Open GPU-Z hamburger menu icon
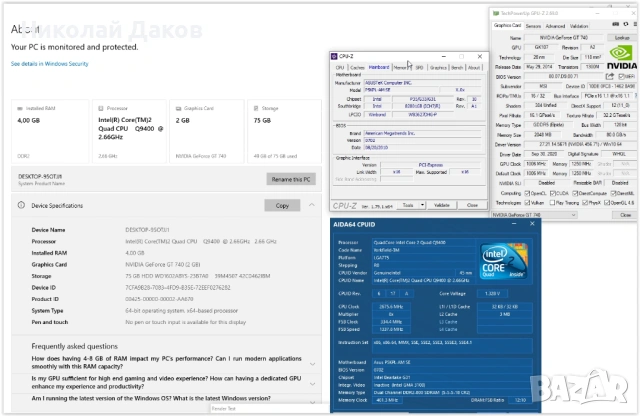This screenshot has height=416, width=640. tap(635, 24)
